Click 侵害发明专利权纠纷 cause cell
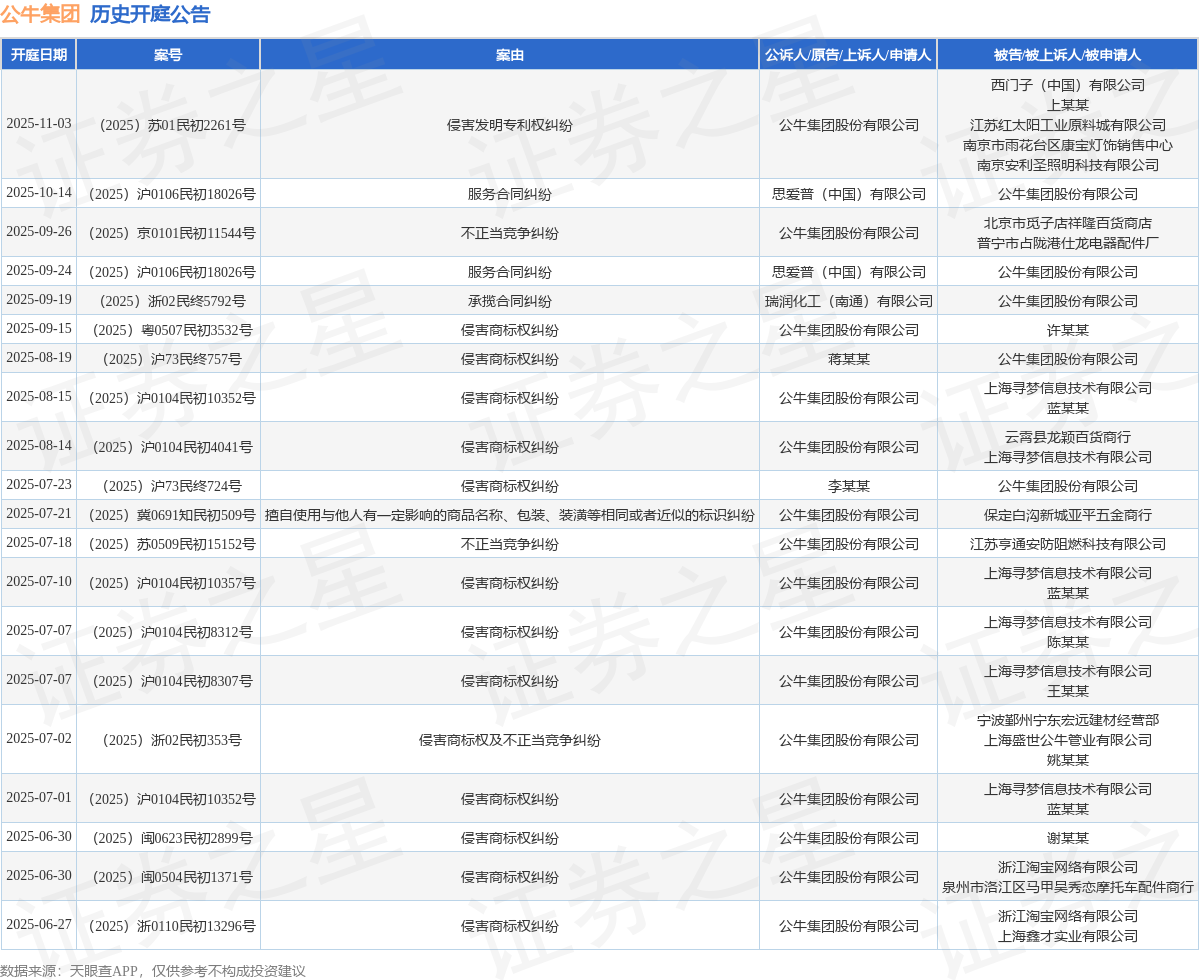This screenshot has height=980, width=1199. (509, 125)
